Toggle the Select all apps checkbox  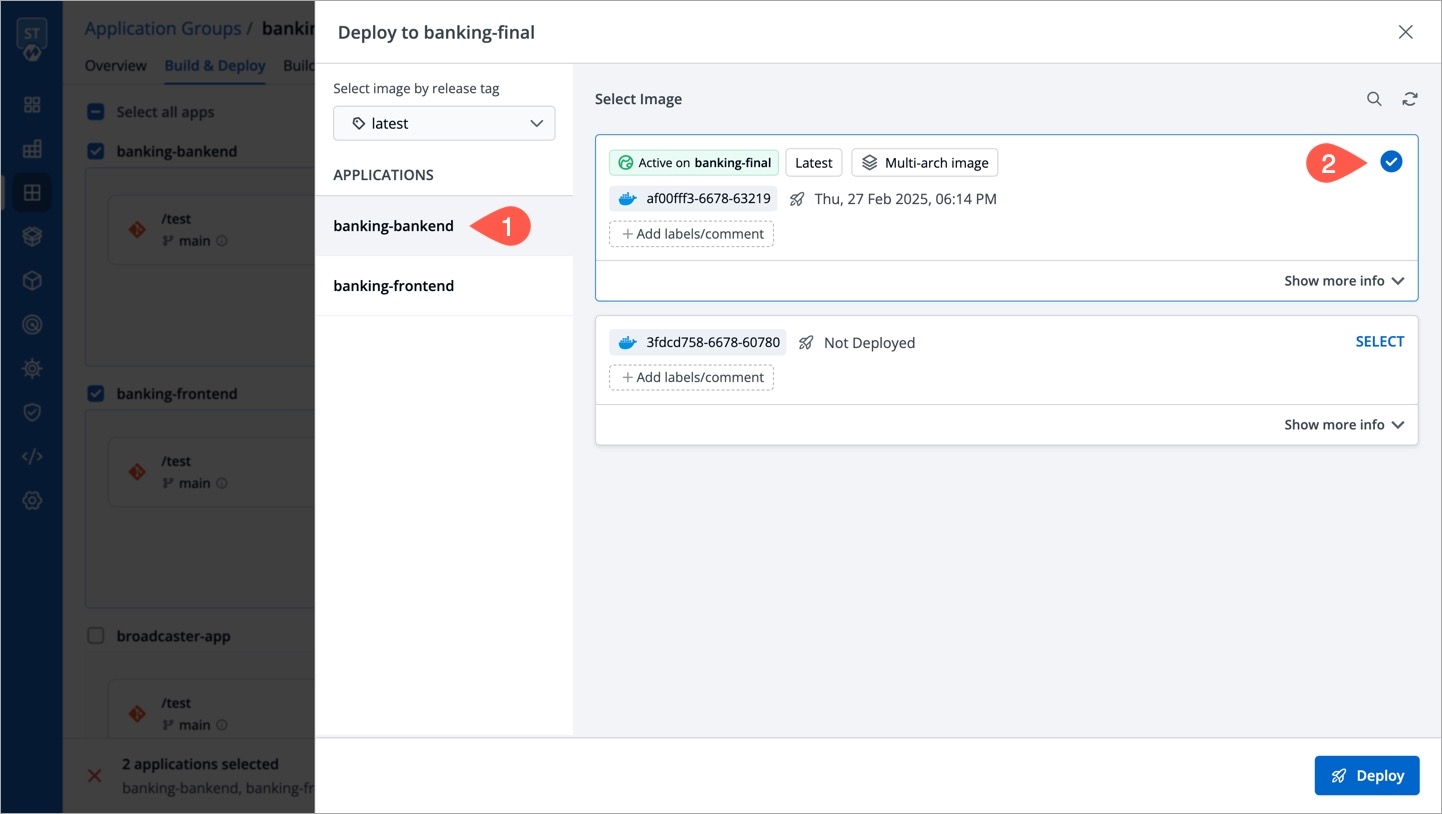click(x=96, y=112)
